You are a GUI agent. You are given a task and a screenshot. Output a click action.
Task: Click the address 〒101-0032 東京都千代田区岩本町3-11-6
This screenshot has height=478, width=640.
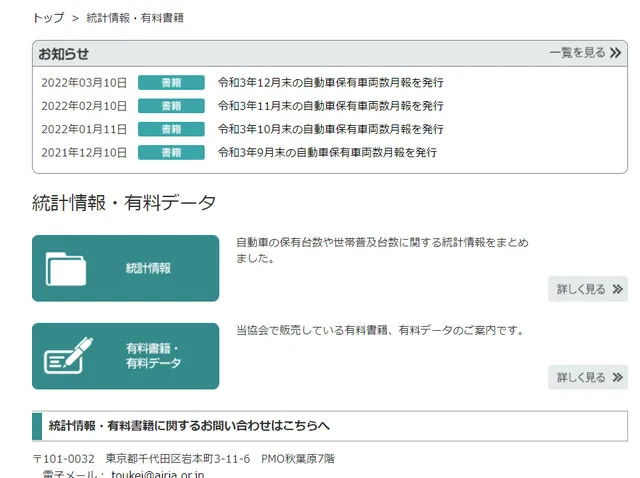click(141, 459)
